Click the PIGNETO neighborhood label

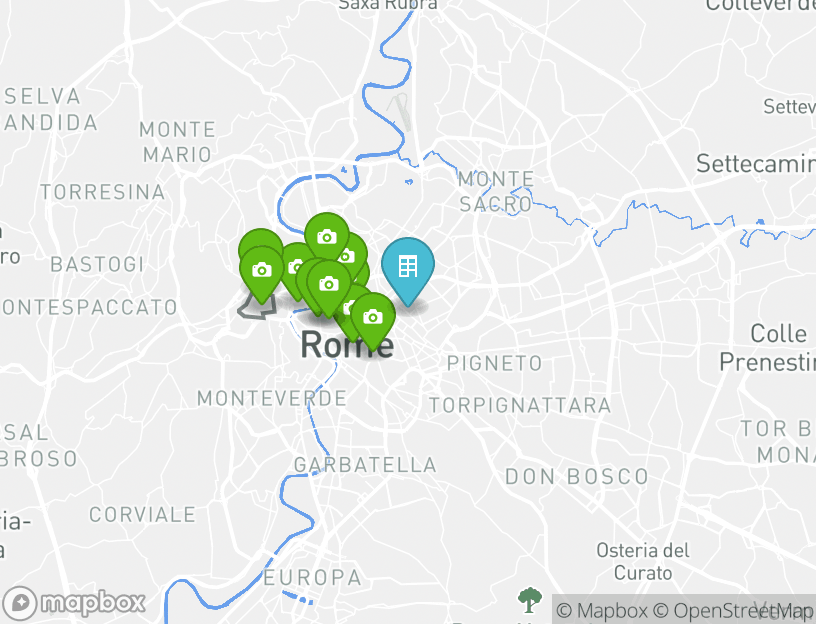(x=494, y=363)
